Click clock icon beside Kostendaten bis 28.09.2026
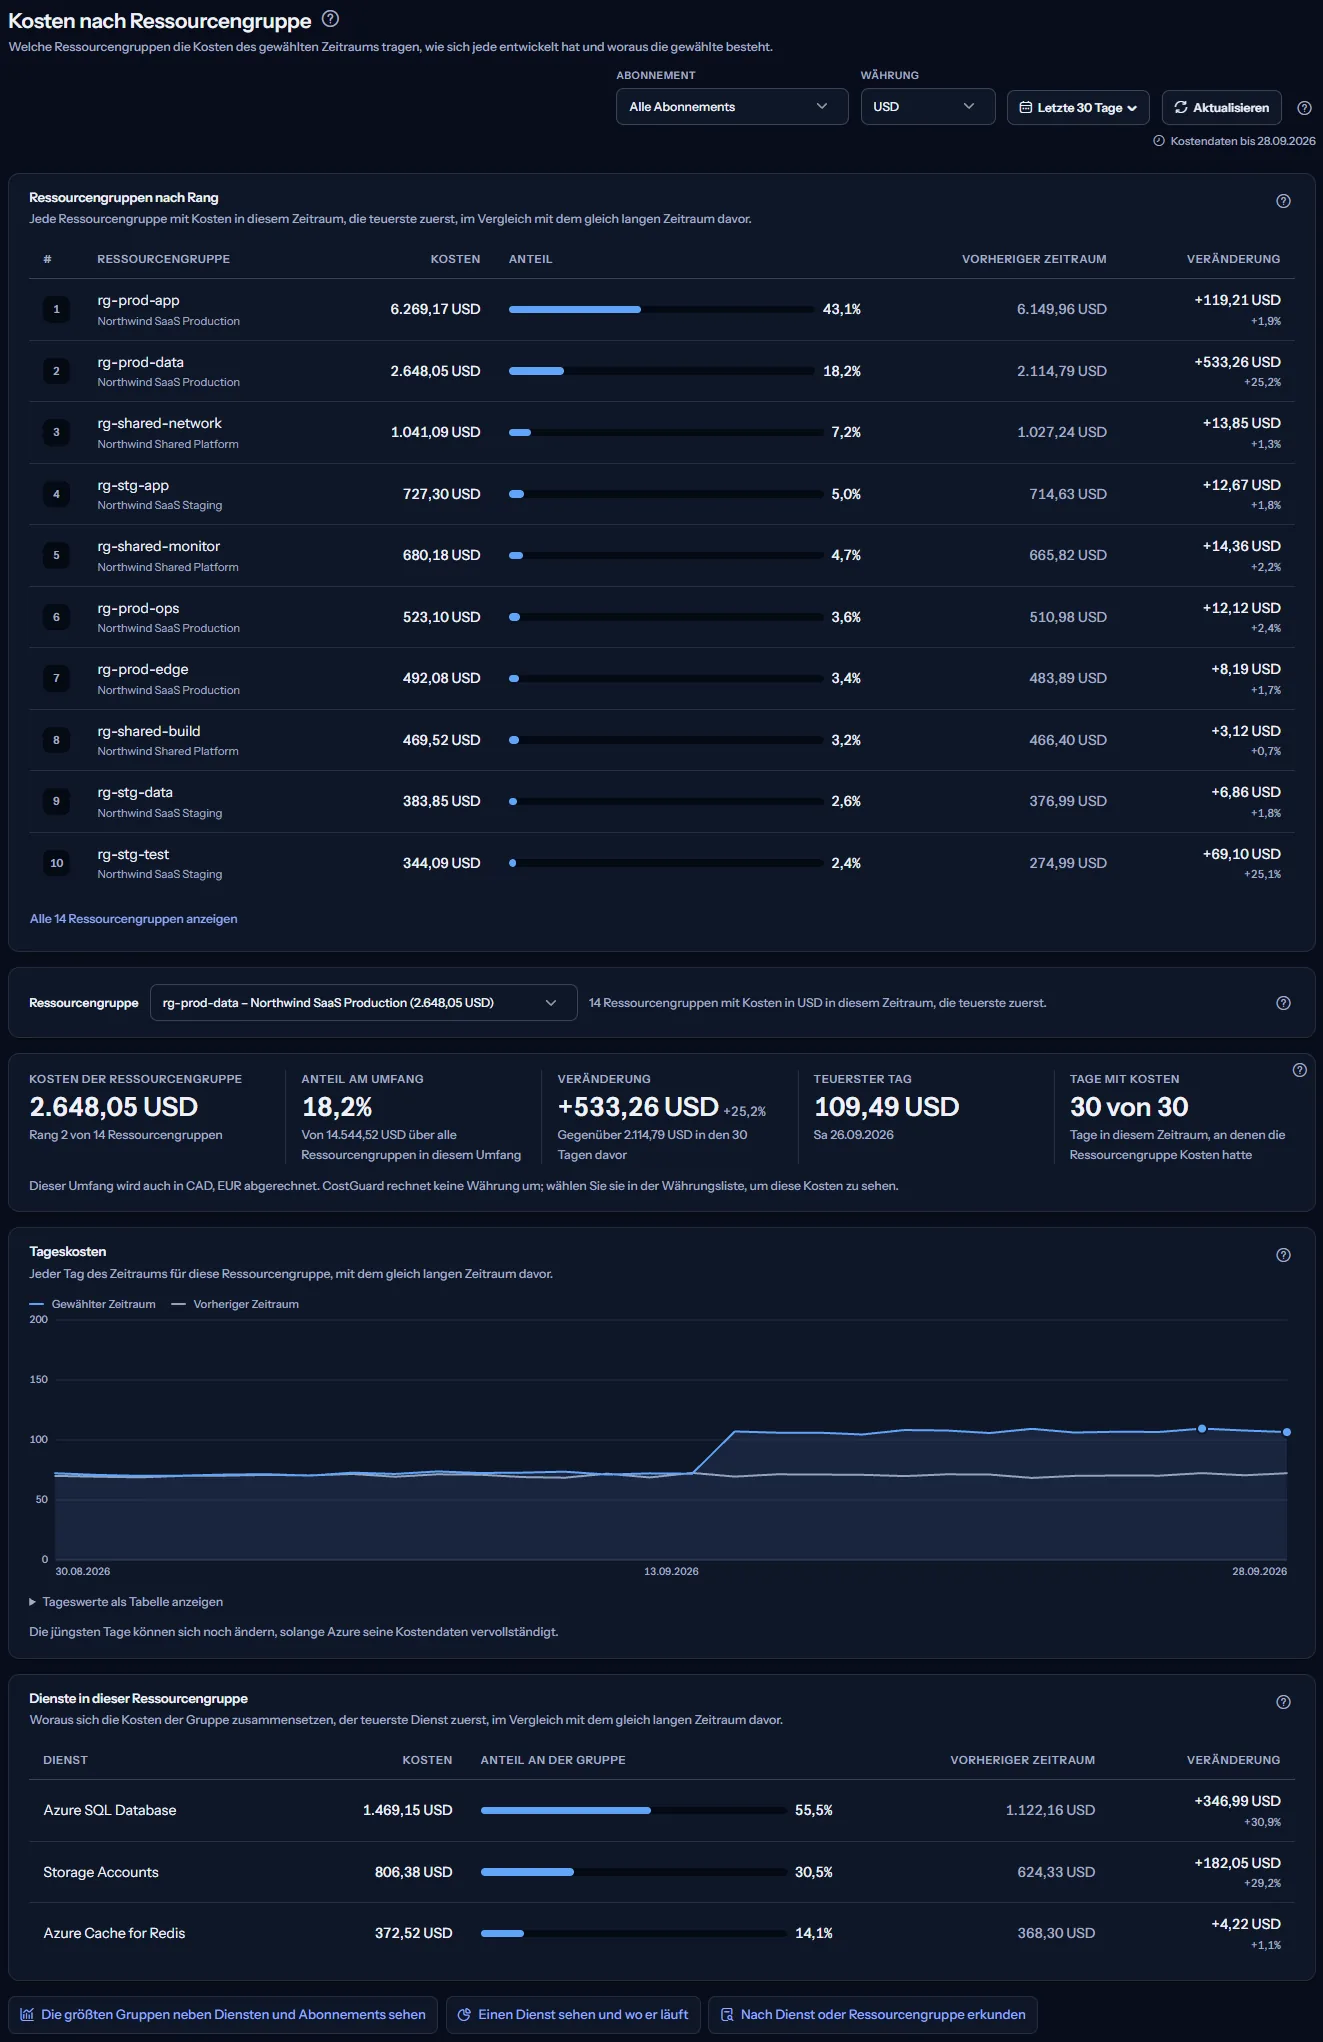This screenshot has height=2042, width=1323. (x=1159, y=141)
